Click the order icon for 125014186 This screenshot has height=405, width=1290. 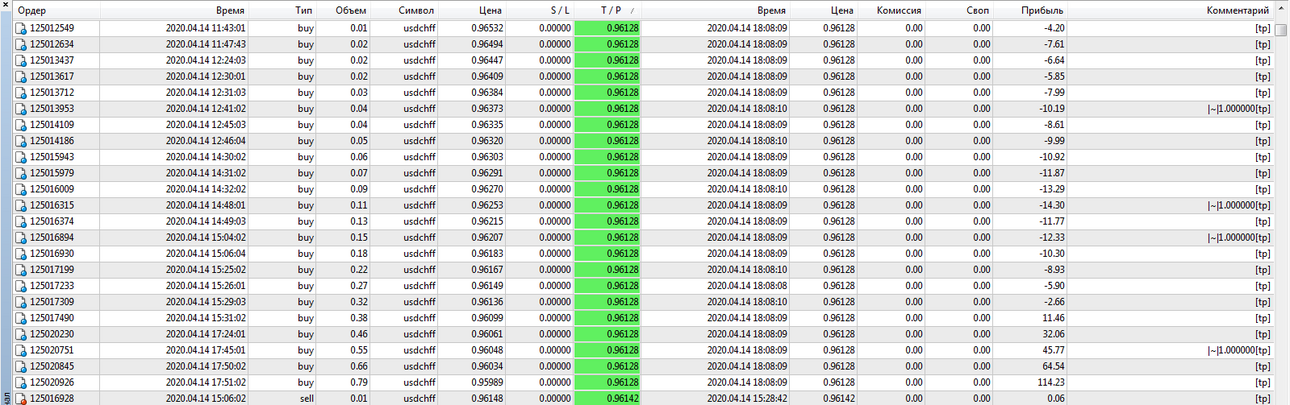point(21,141)
